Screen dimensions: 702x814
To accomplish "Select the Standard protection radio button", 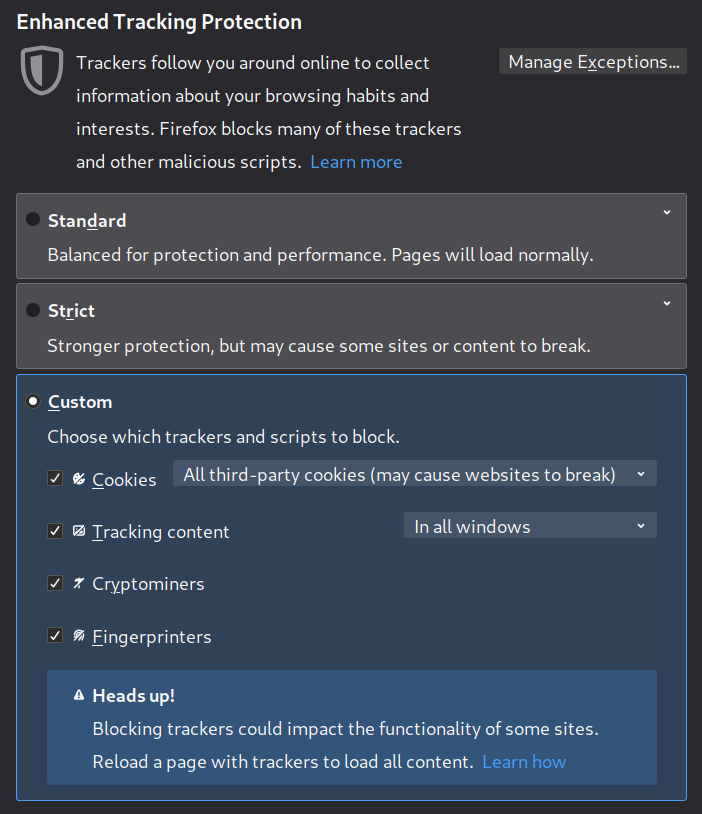I will (33, 220).
